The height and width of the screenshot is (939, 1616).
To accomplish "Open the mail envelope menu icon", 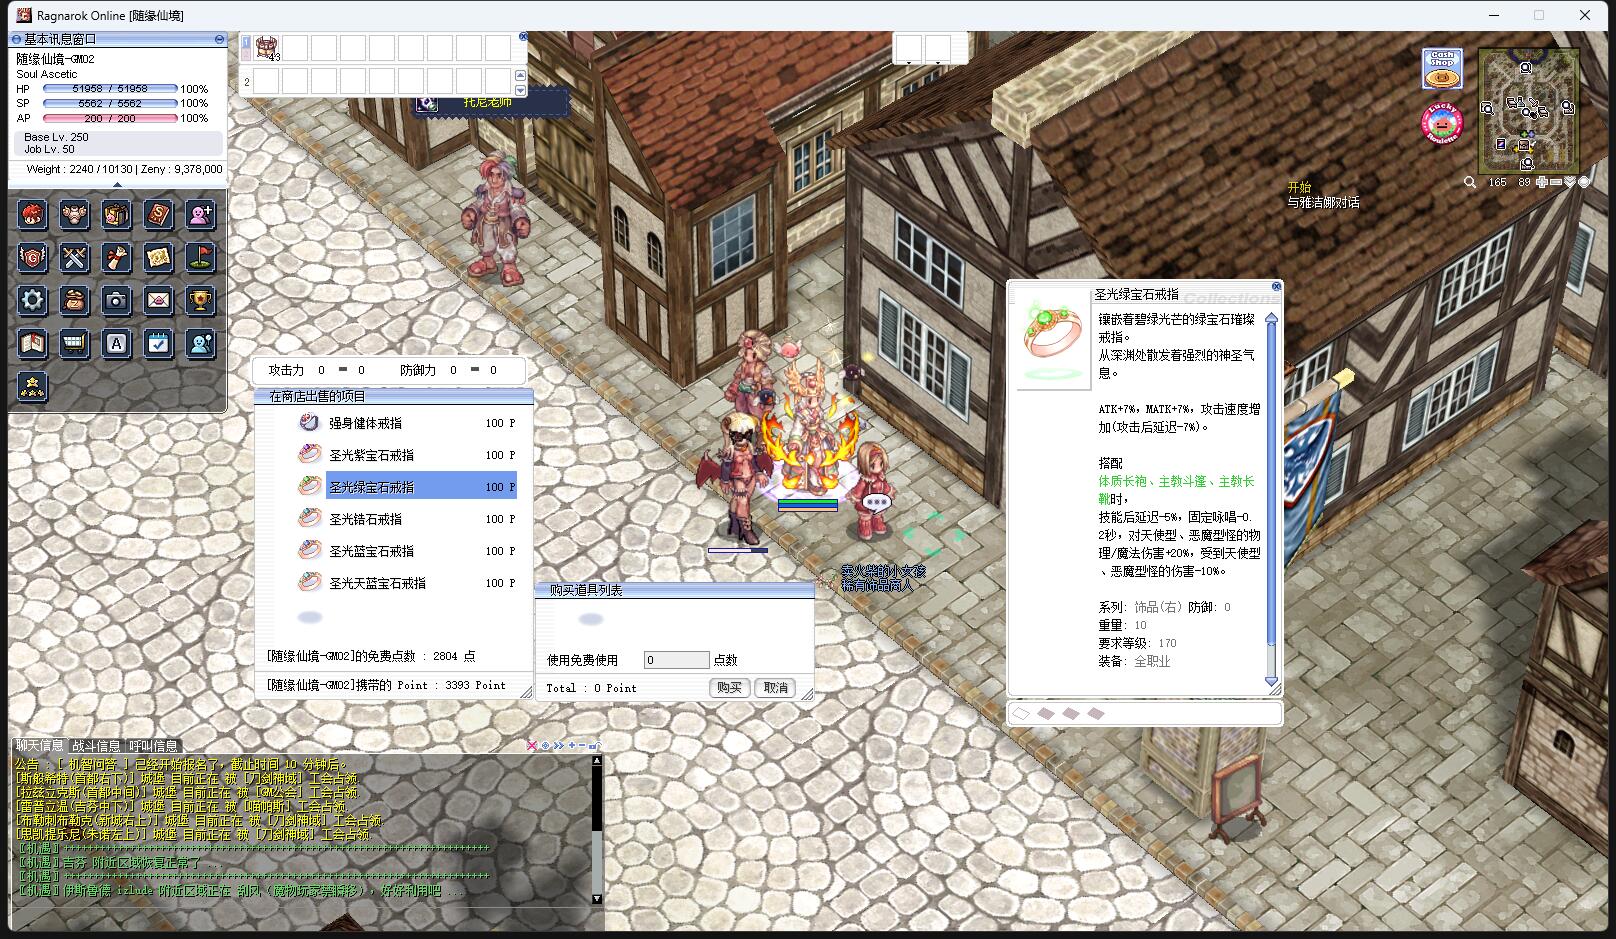I will (x=158, y=300).
